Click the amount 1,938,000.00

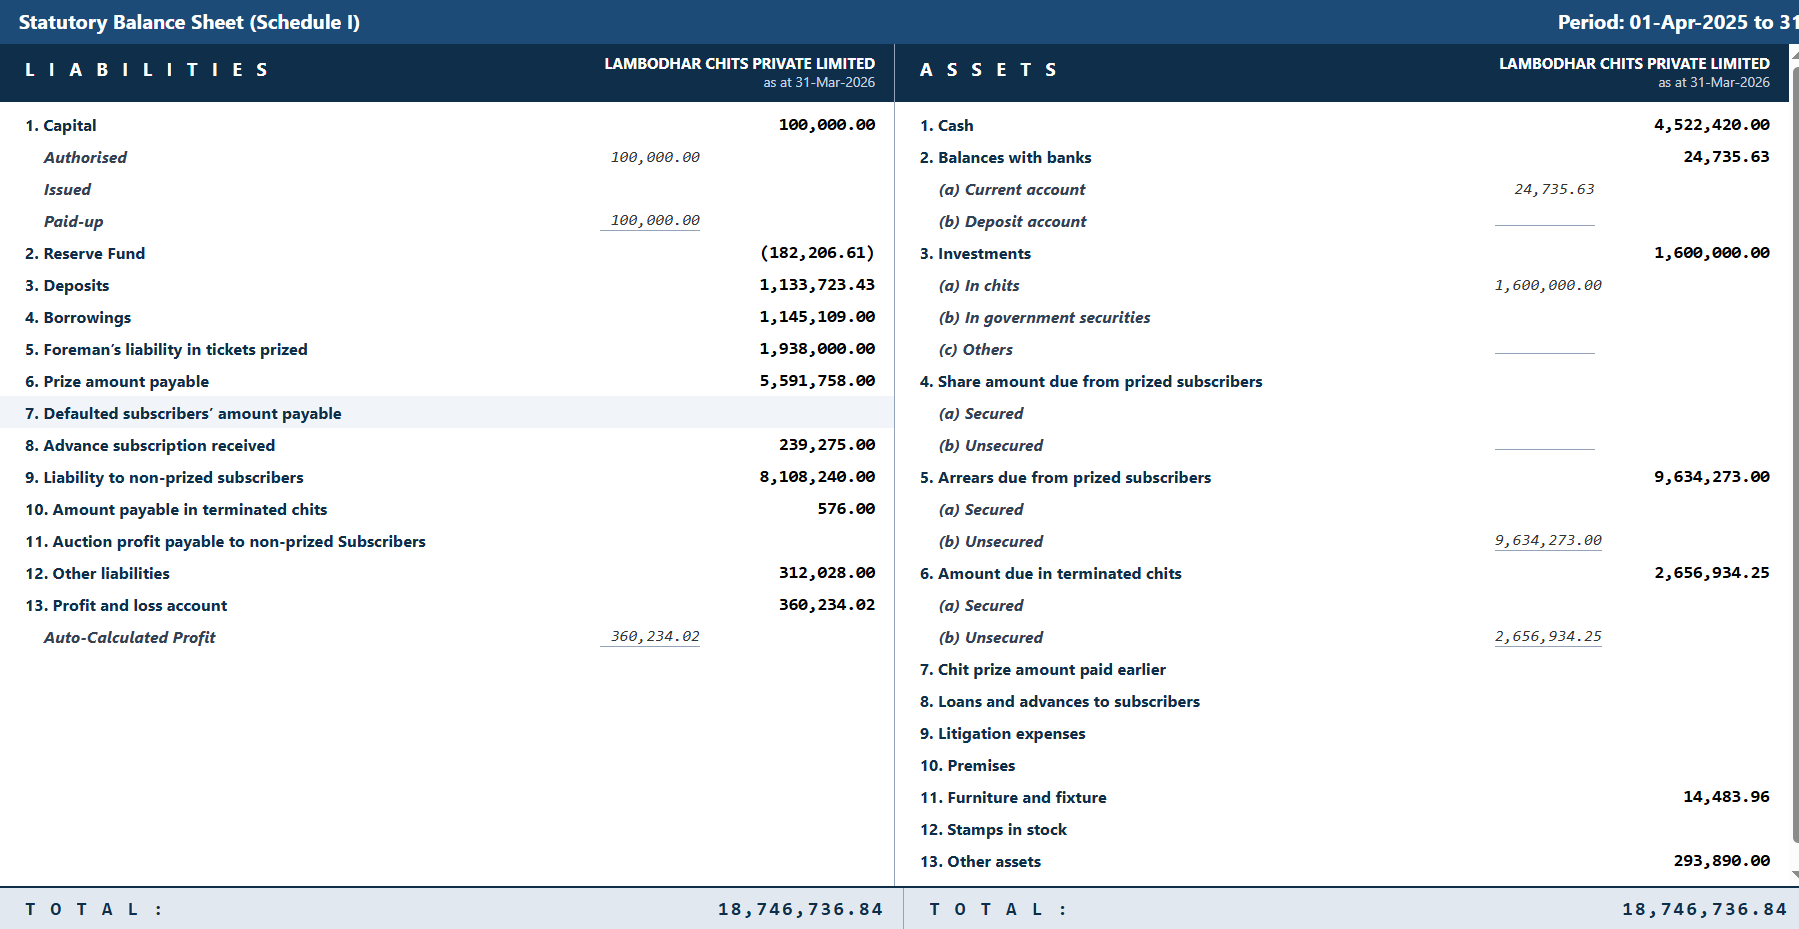click(x=817, y=349)
